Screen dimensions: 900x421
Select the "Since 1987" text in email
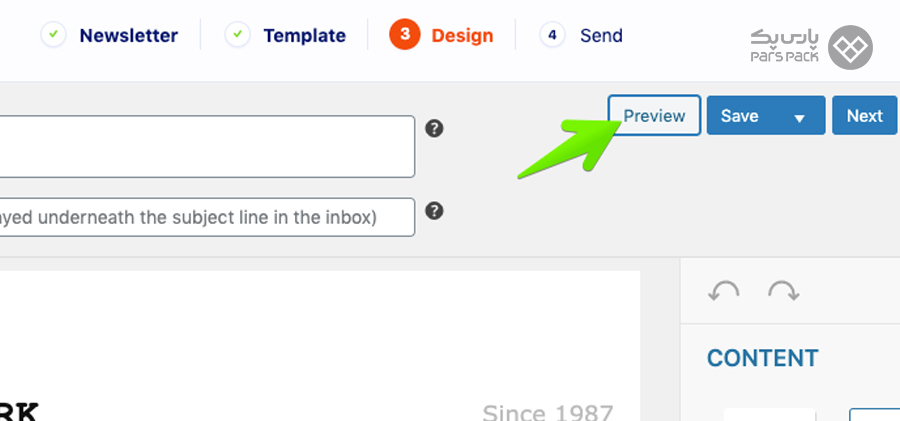[x=548, y=412]
